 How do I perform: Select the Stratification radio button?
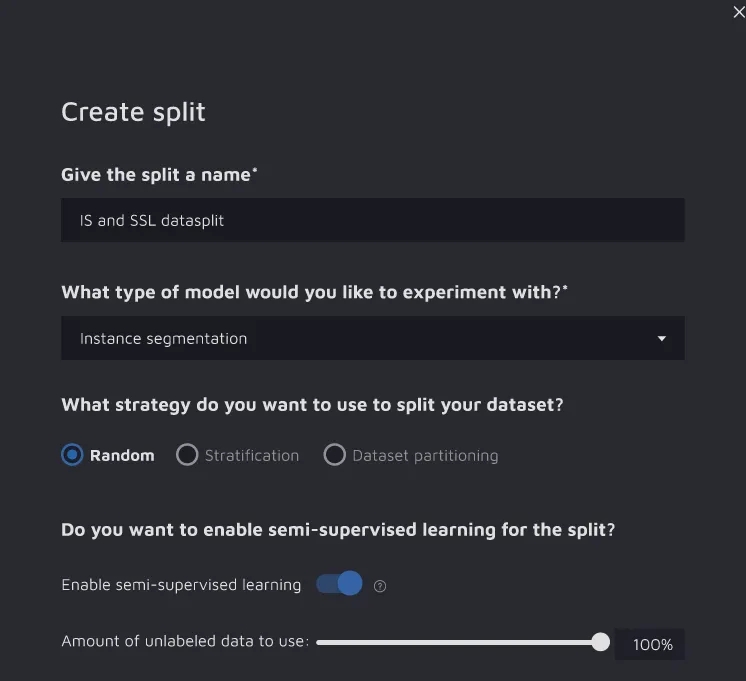187,455
